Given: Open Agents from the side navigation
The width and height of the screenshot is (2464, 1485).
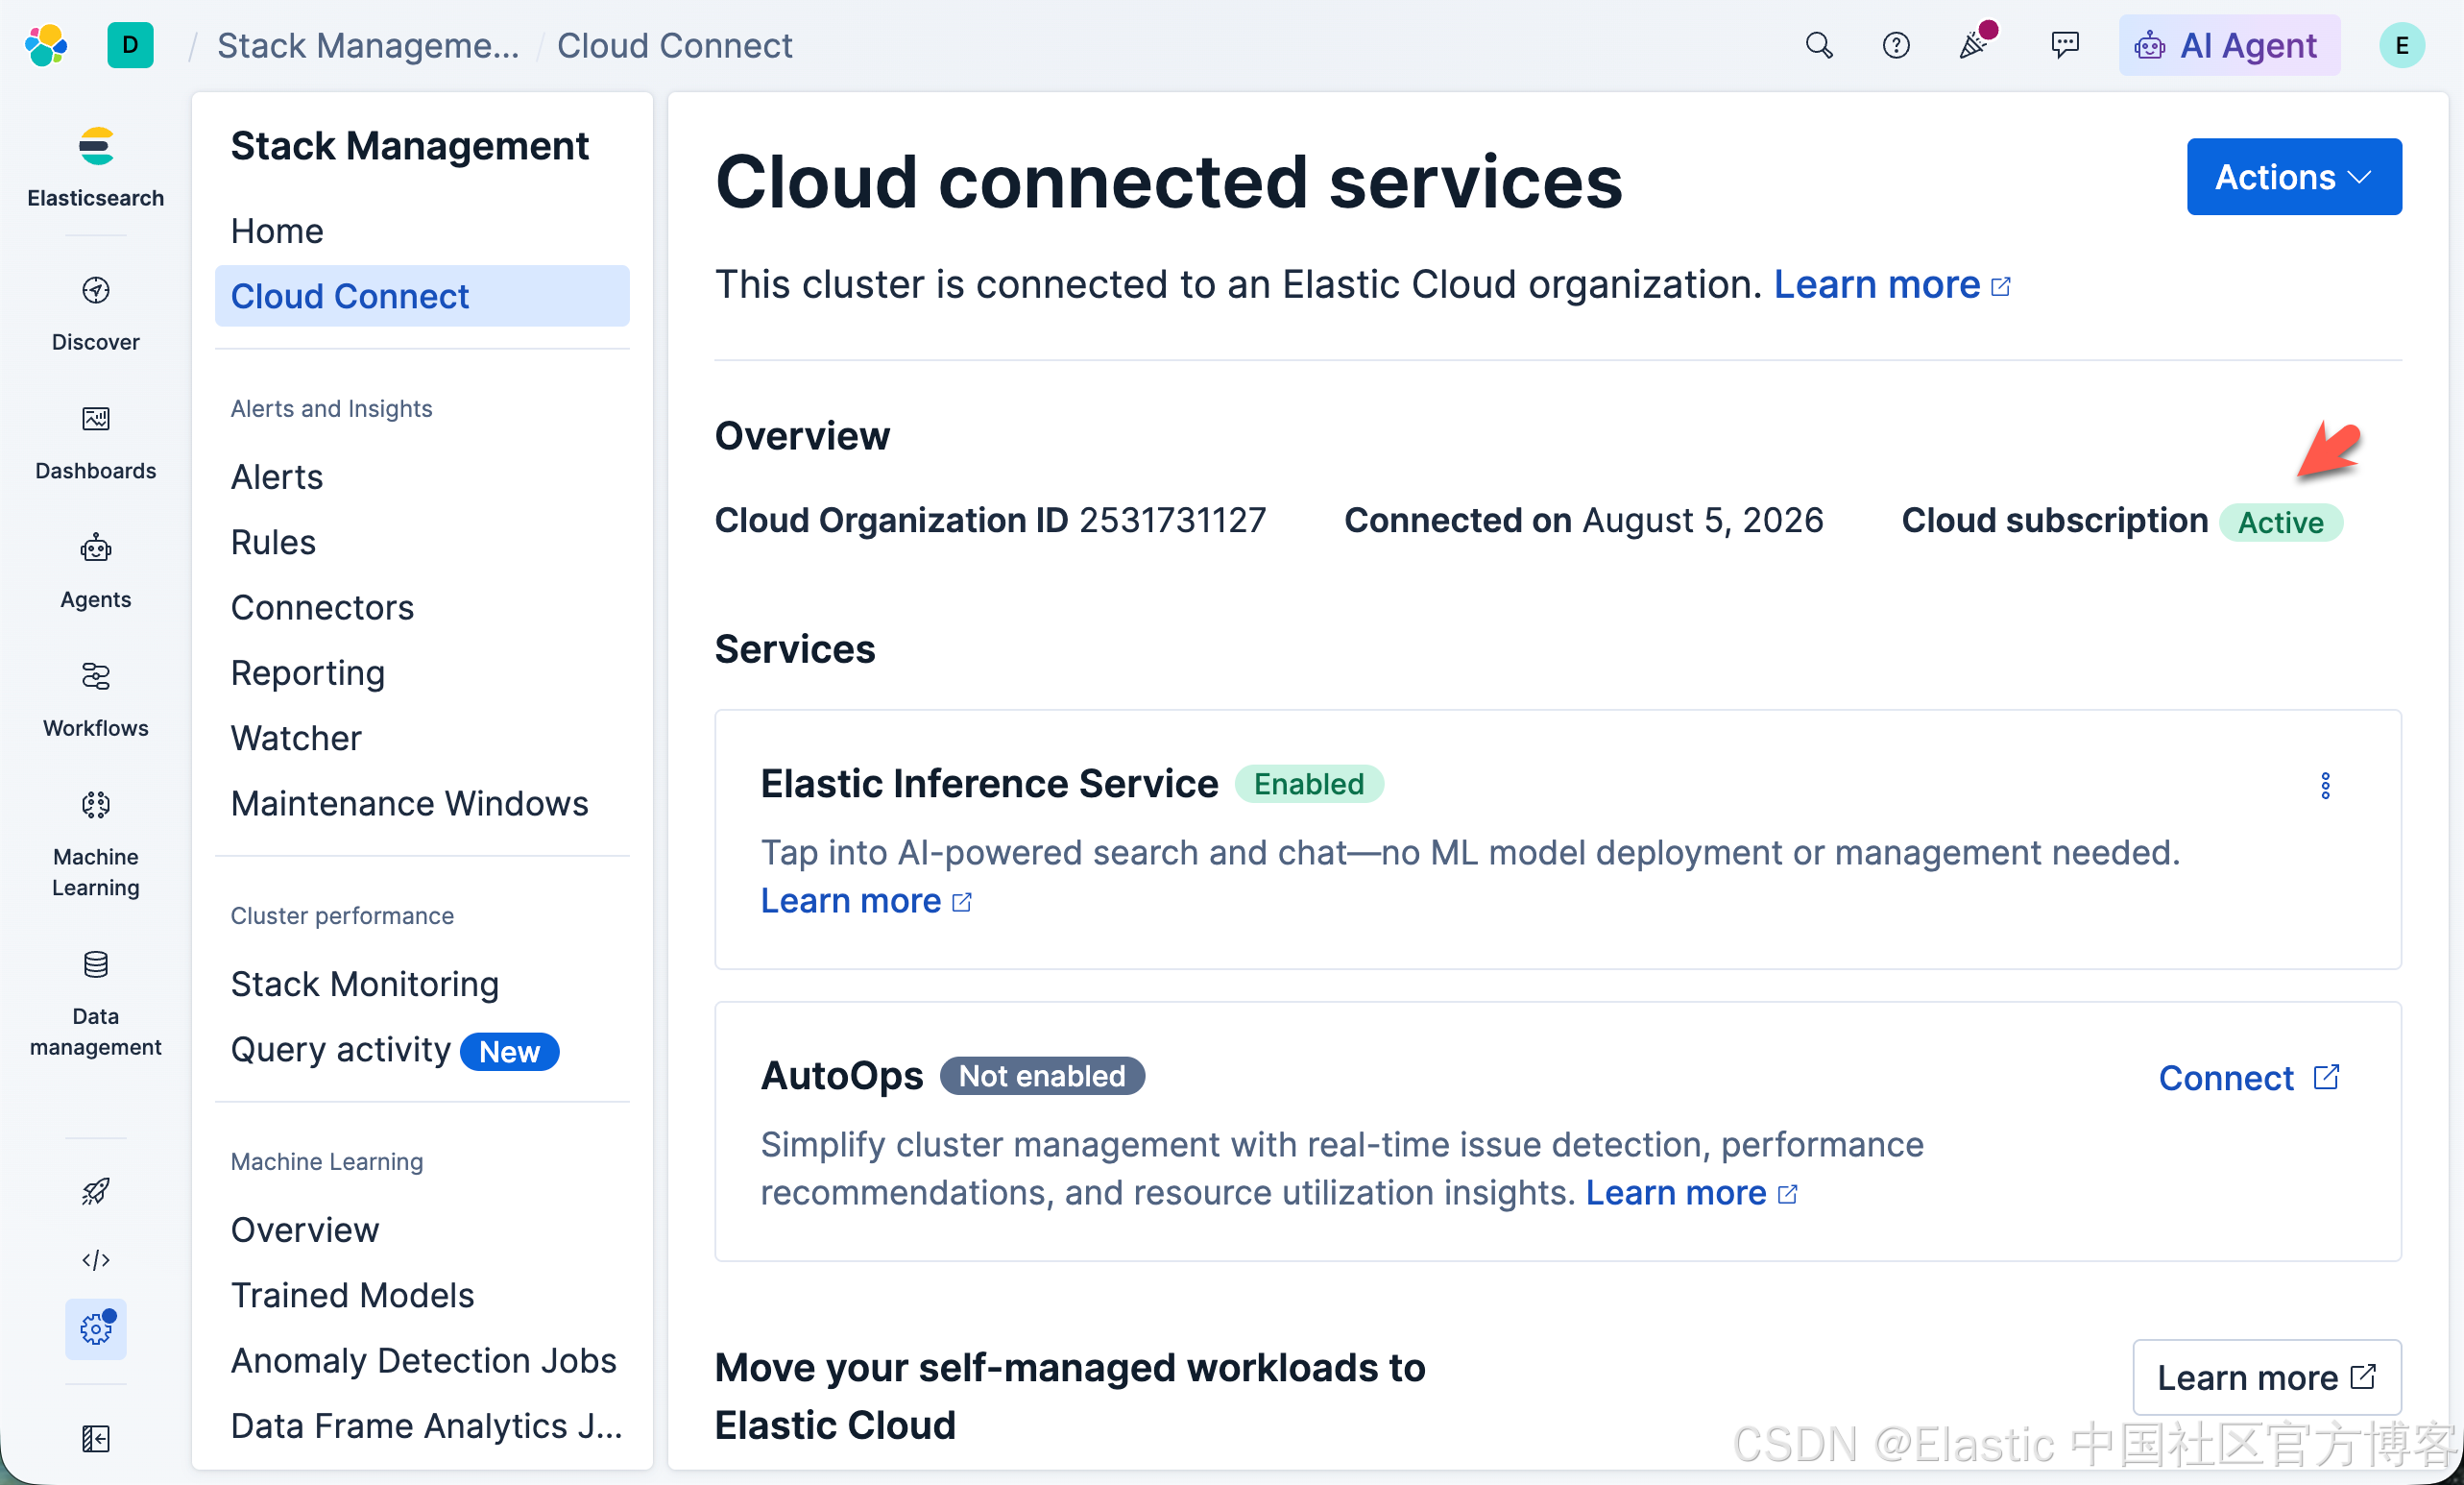Looking at the screenshot, I should tap(96, 572).
